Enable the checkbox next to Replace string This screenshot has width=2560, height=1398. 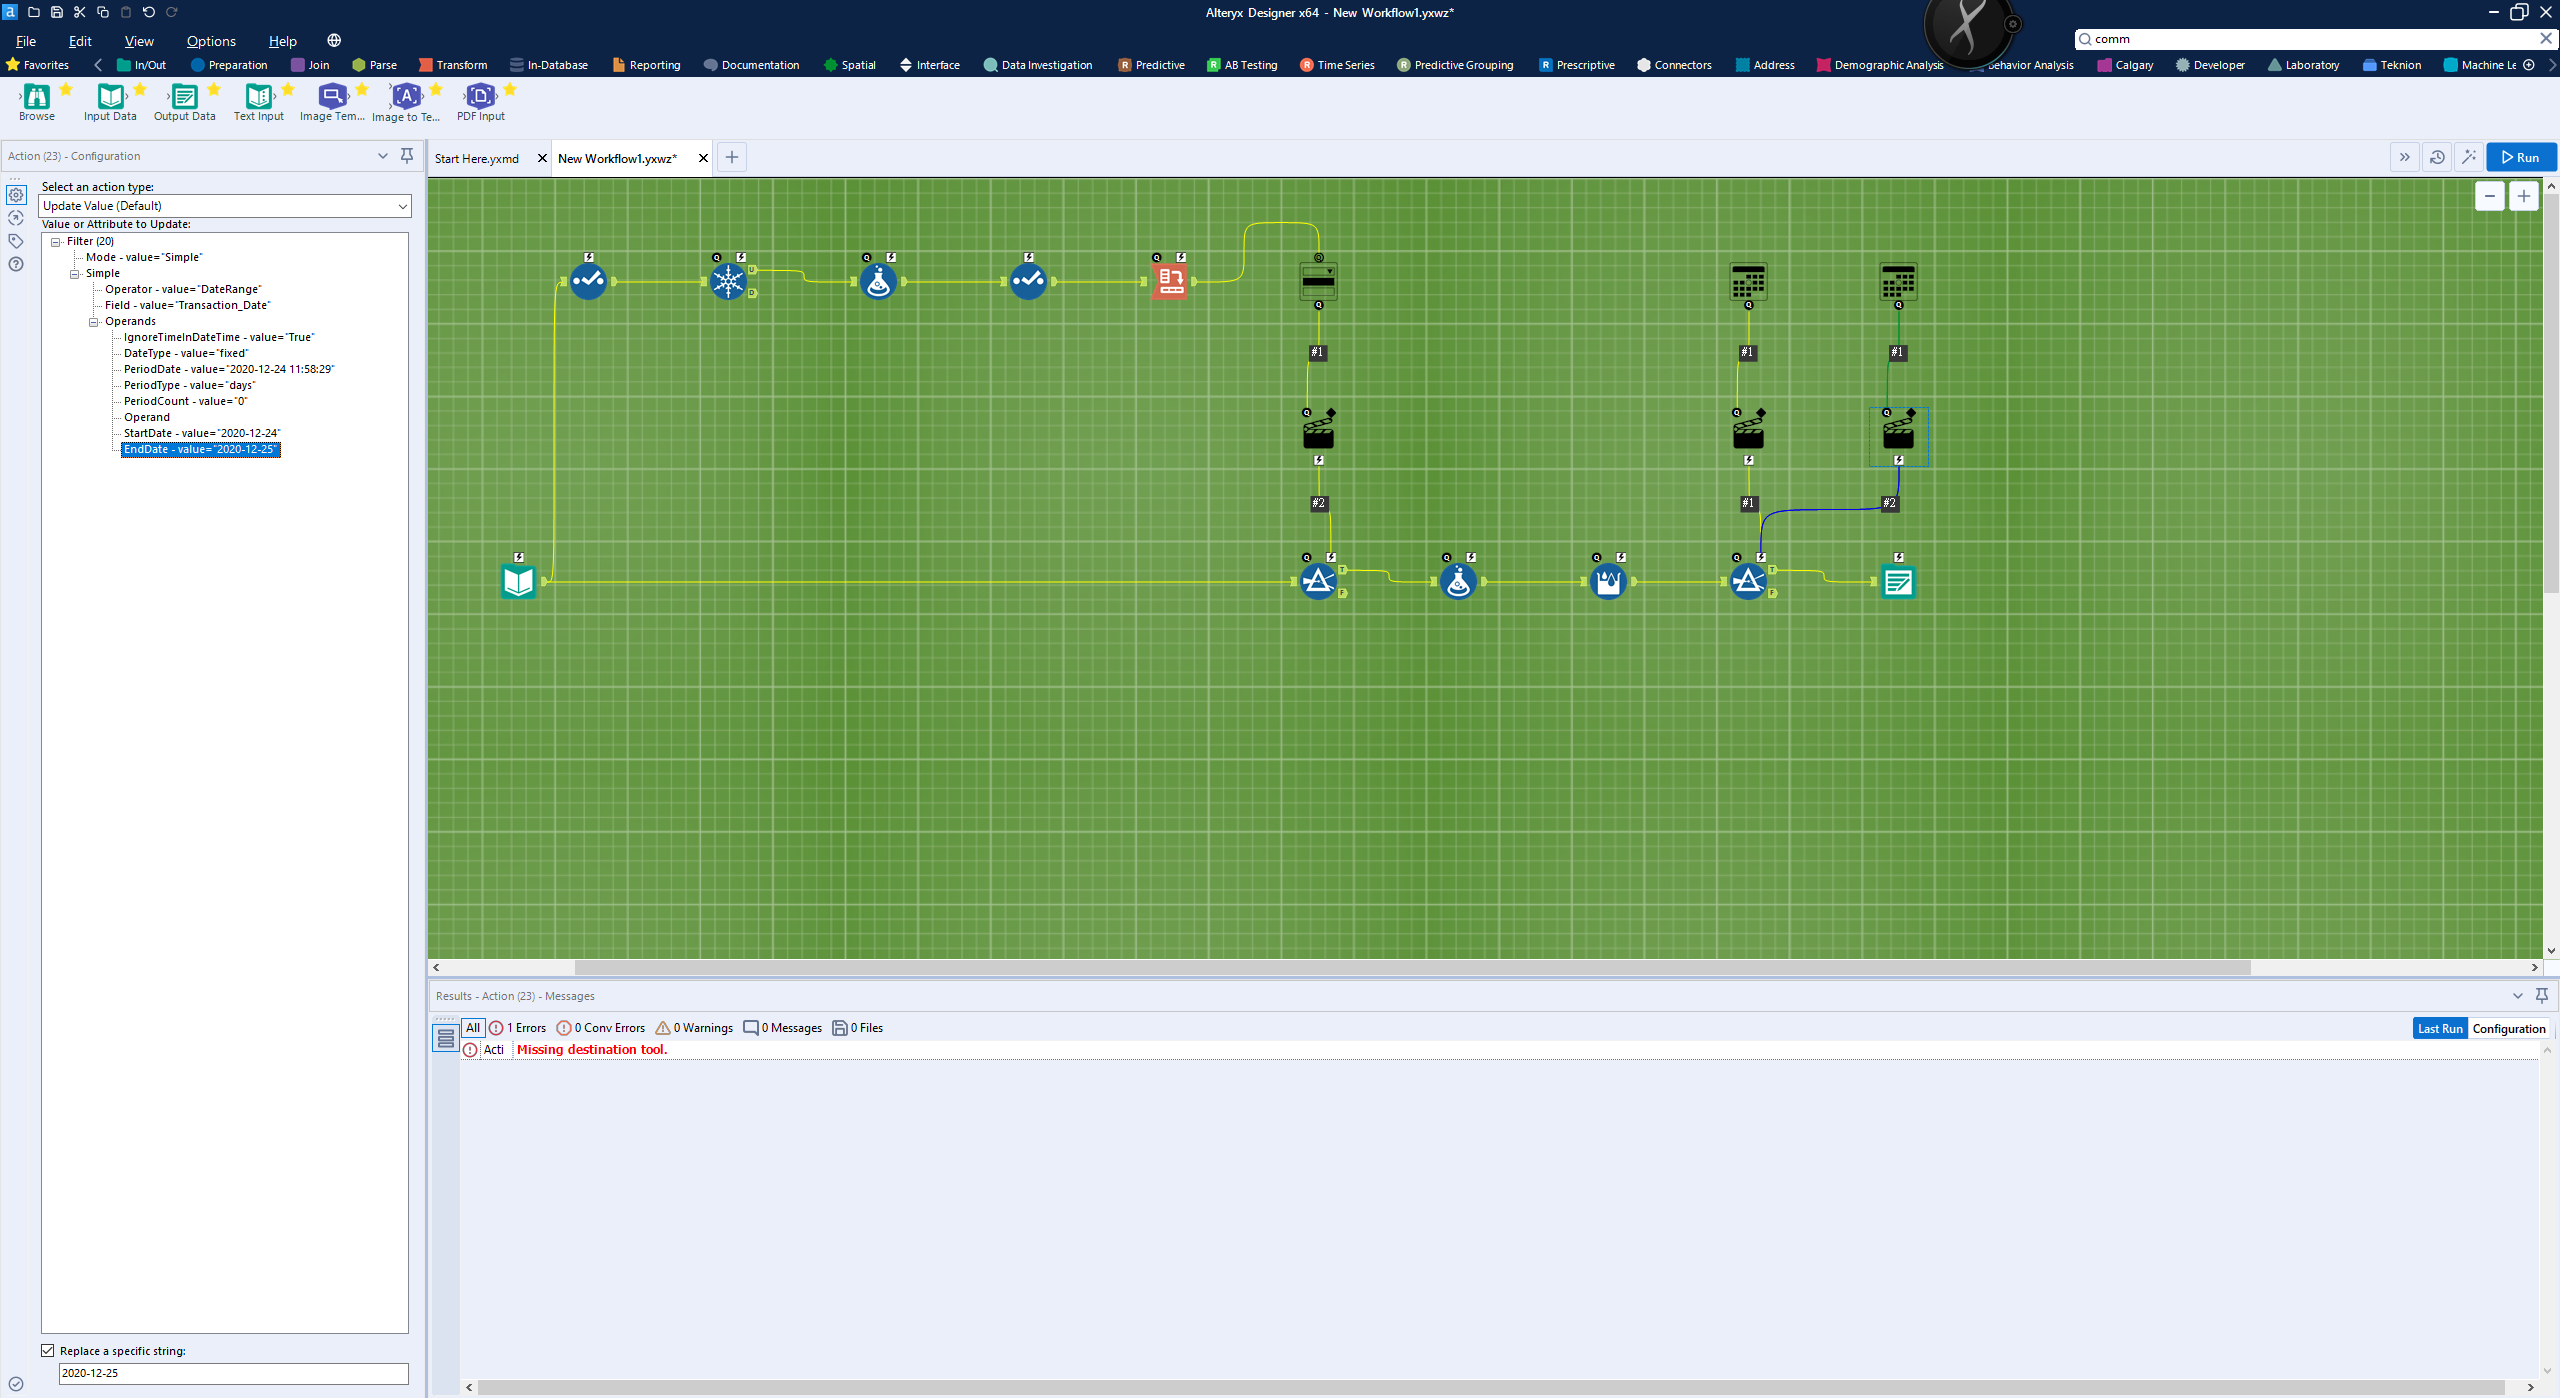coord(46,1350)
